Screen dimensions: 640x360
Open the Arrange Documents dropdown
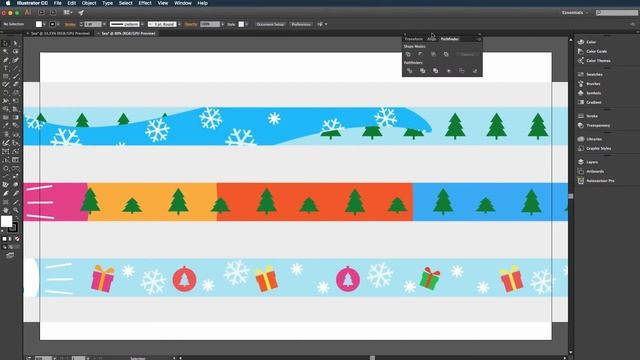[x=68, y=13]
